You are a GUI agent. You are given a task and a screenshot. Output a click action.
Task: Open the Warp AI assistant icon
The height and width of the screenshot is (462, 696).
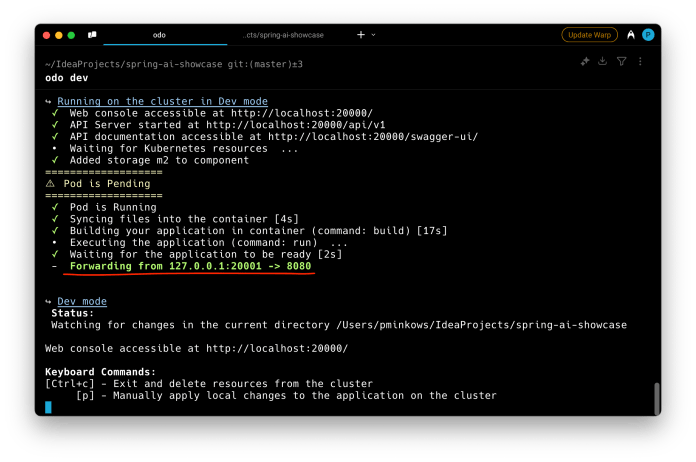click(x=630, y=35)
